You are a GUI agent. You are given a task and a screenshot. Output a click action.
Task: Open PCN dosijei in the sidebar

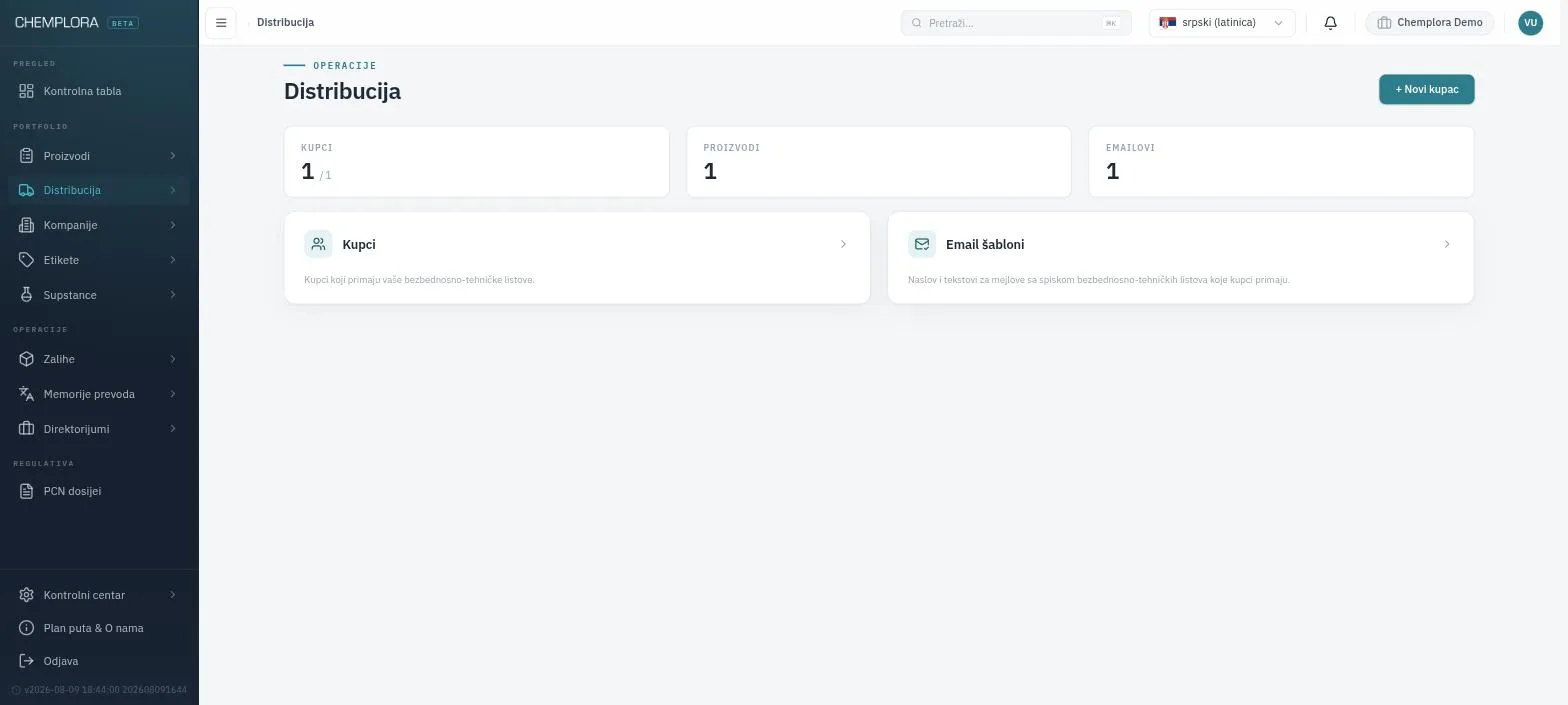99,491
